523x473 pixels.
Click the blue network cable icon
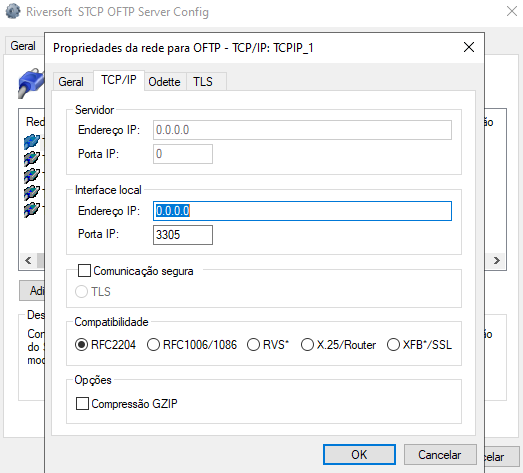pyautogui.click(x=31, y=83)
